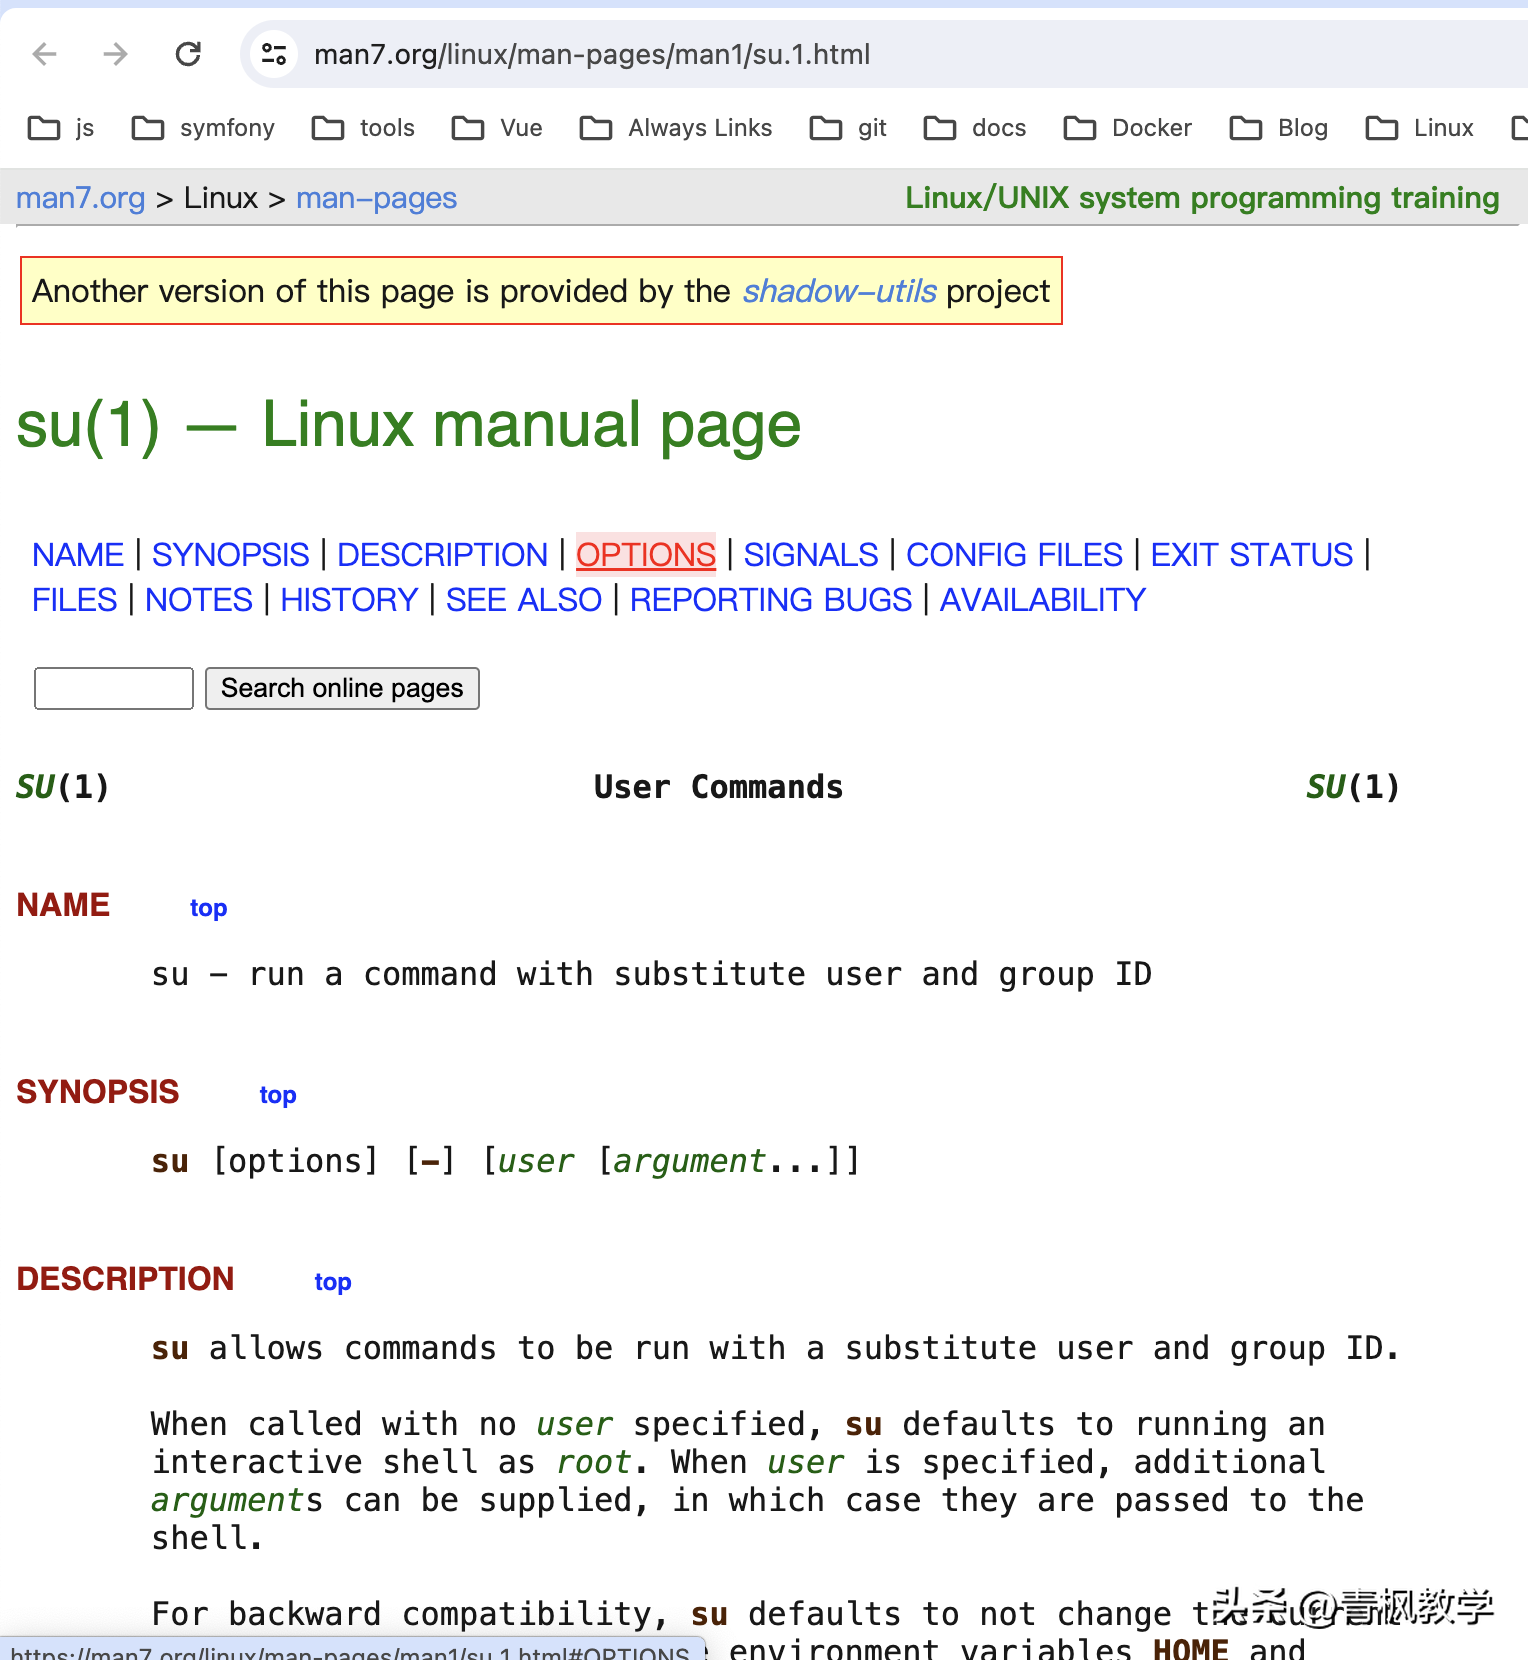This screenshot has width=1528, height=1660.
Task: Reload the page with refresh icon
Action: [x=188, y=54]
